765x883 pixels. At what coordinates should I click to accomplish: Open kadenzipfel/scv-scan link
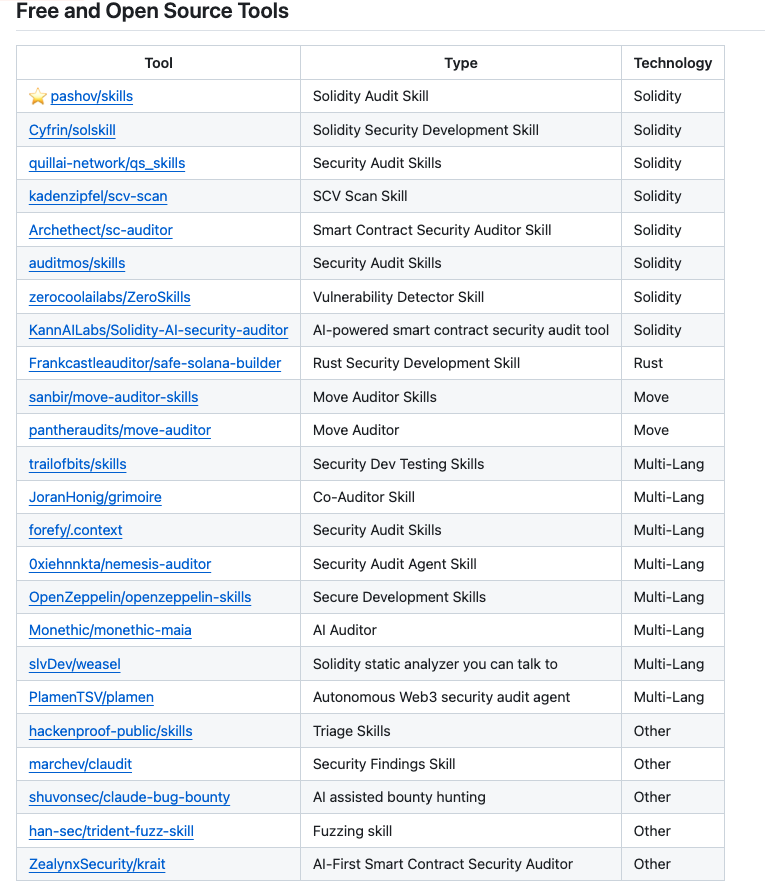98,197
